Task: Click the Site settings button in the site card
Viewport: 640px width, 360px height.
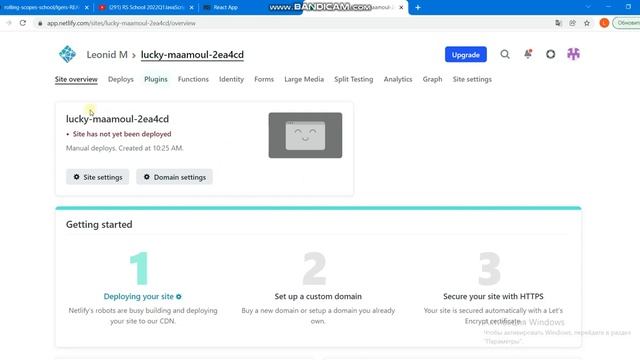Action: [98, 177]
